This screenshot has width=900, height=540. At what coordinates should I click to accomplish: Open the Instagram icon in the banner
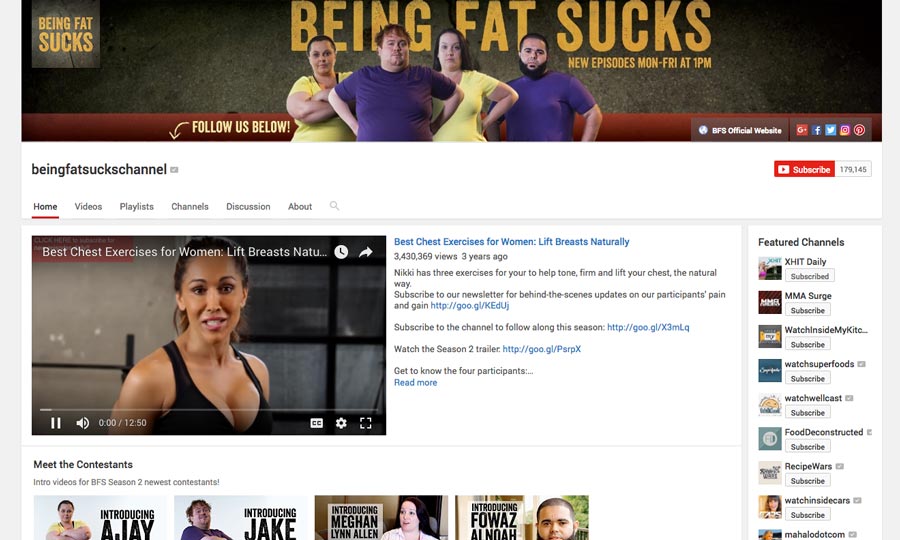coord(845,130)
